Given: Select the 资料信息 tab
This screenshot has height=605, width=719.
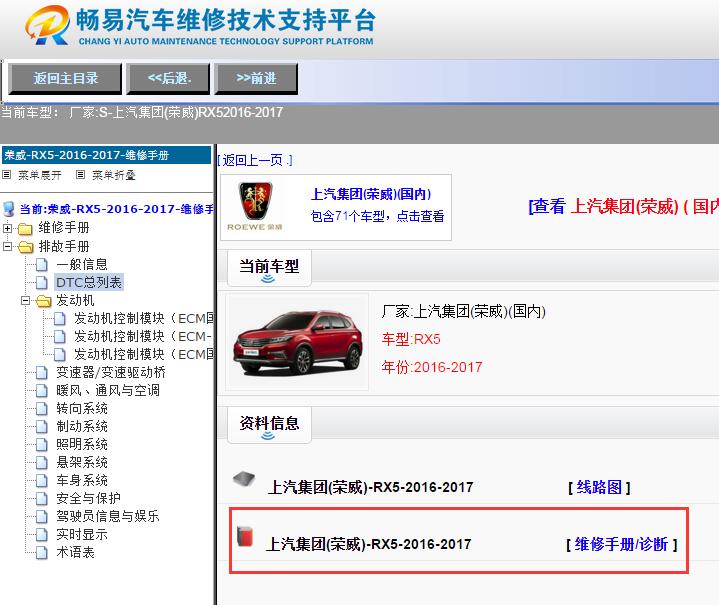Looking at the screenshot, I should [x=269, y=425].
